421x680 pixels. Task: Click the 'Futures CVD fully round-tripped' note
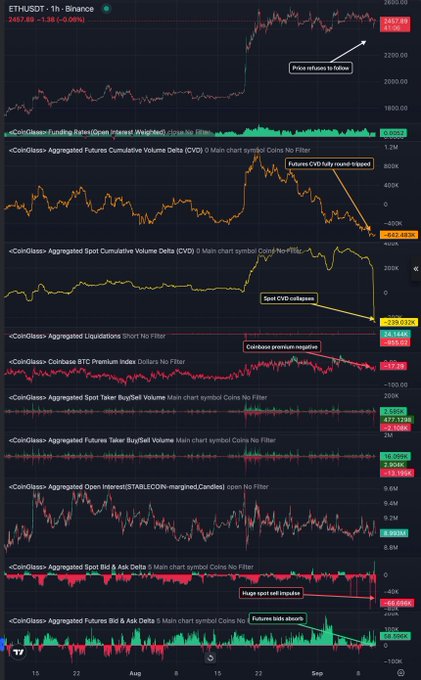(330, 164)
